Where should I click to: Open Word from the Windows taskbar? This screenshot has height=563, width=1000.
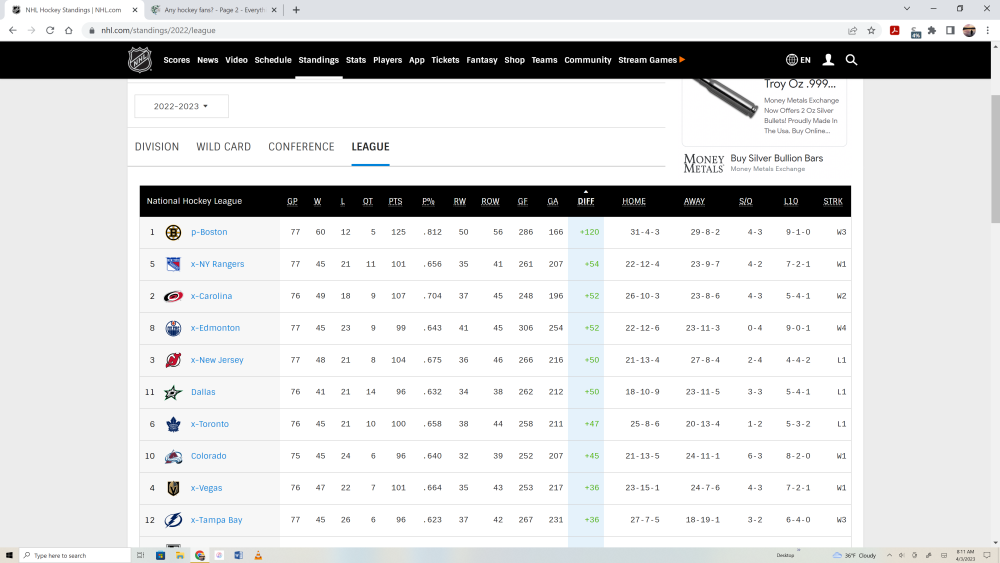[238, 555]
